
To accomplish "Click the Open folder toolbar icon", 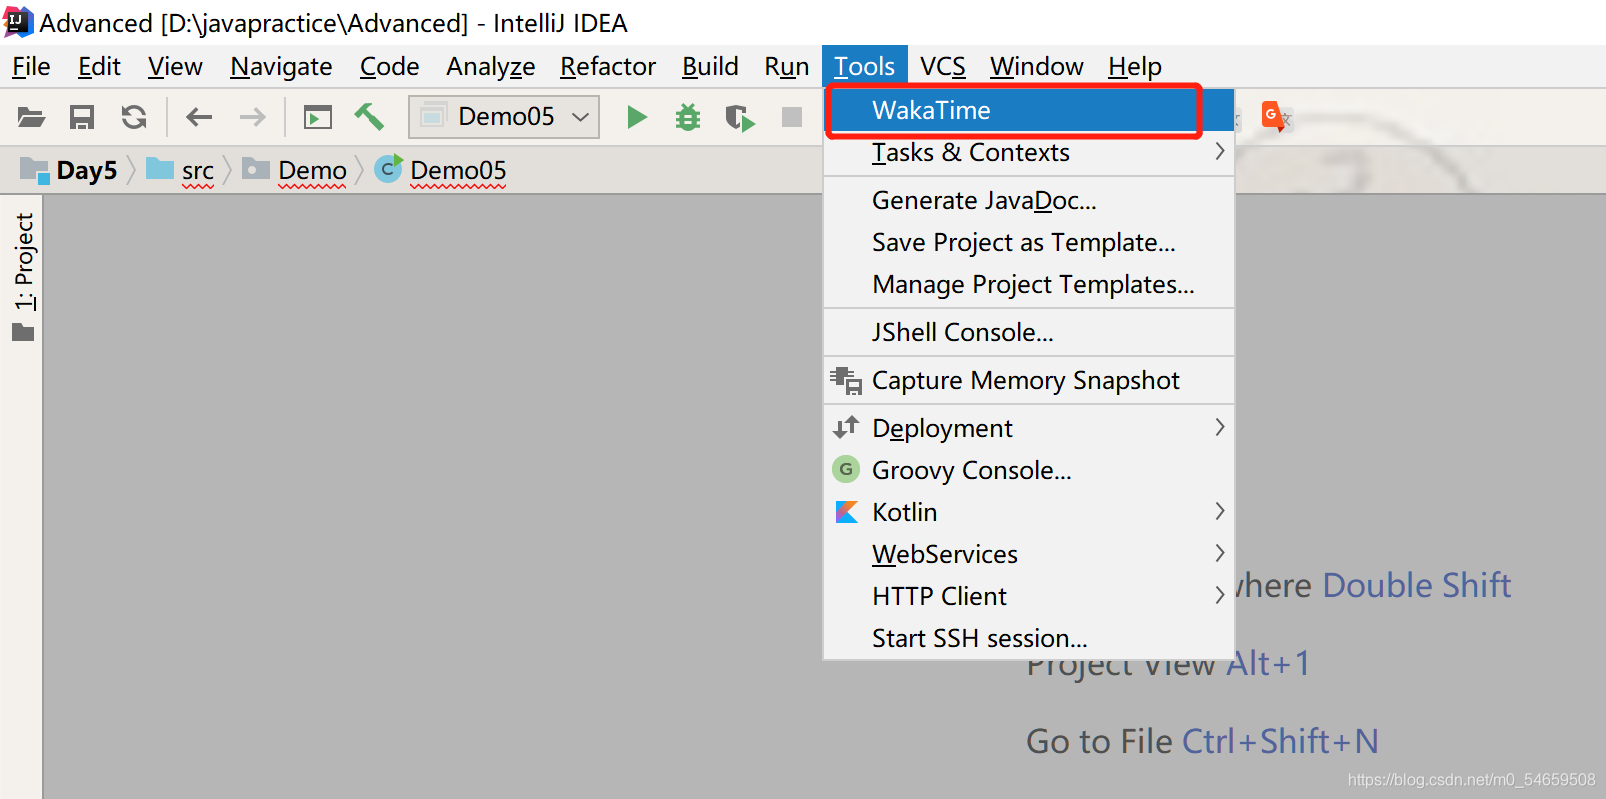I will tap(32, 117).
